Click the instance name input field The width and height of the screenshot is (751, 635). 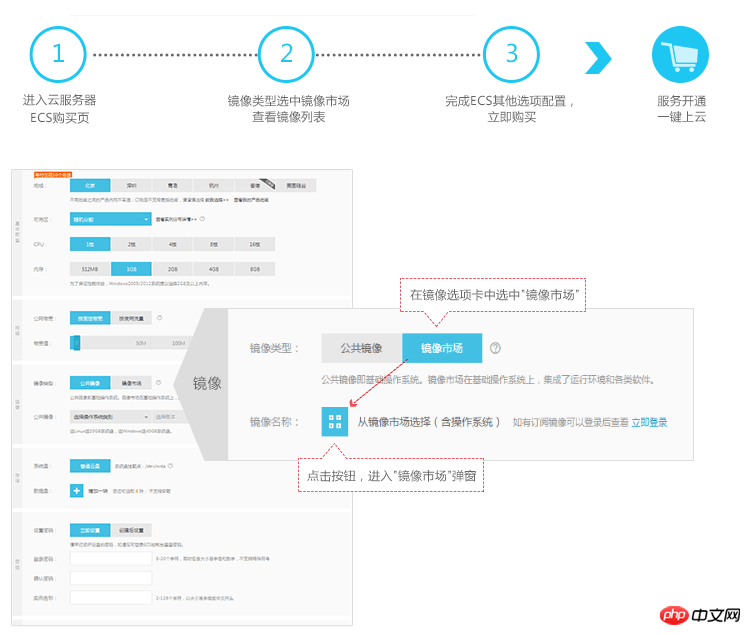[111, 598]
